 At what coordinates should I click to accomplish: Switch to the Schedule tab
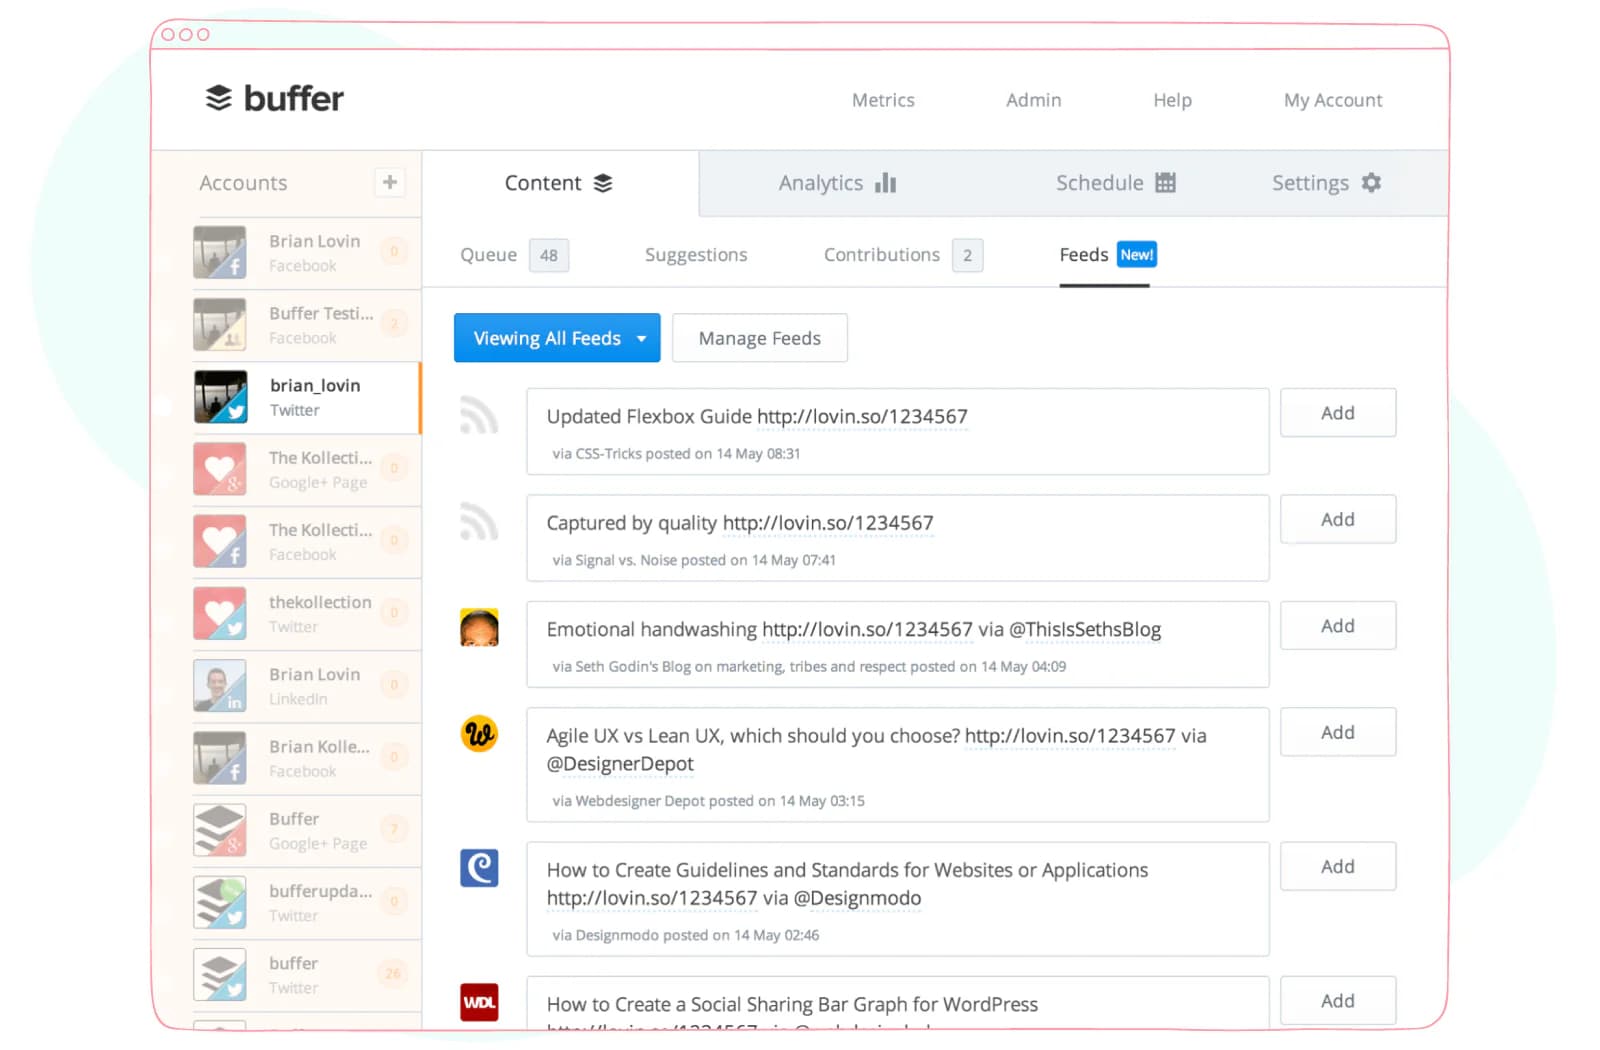1115,183
